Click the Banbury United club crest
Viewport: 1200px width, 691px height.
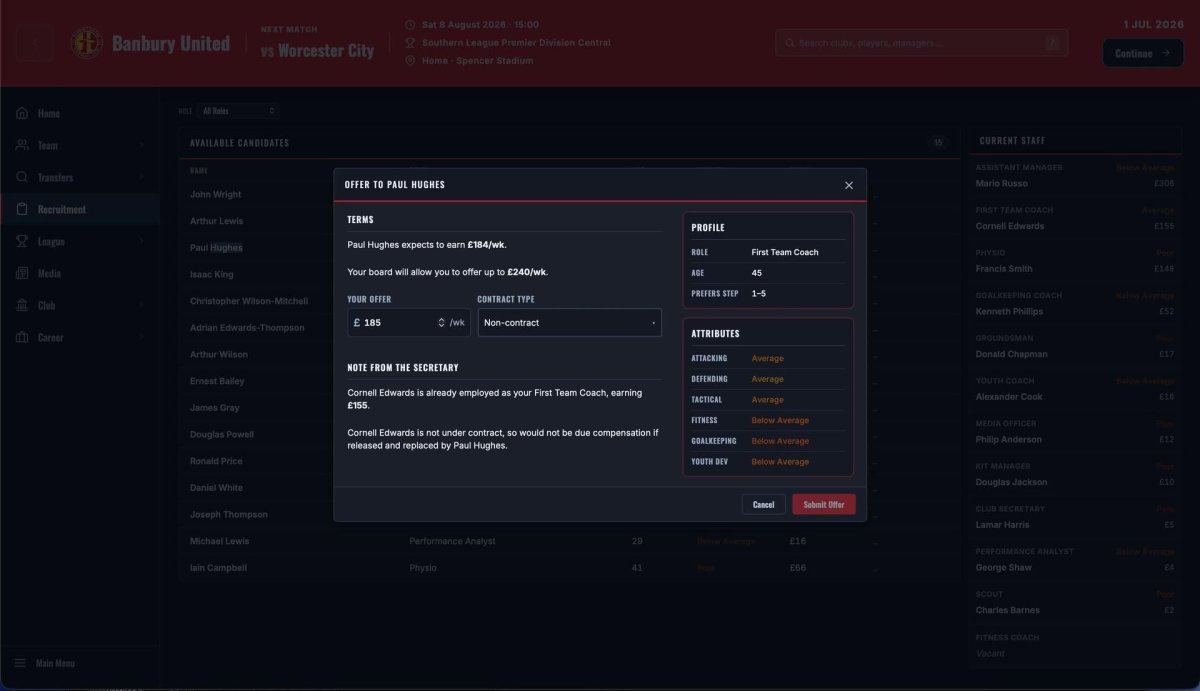pos(87,43)
